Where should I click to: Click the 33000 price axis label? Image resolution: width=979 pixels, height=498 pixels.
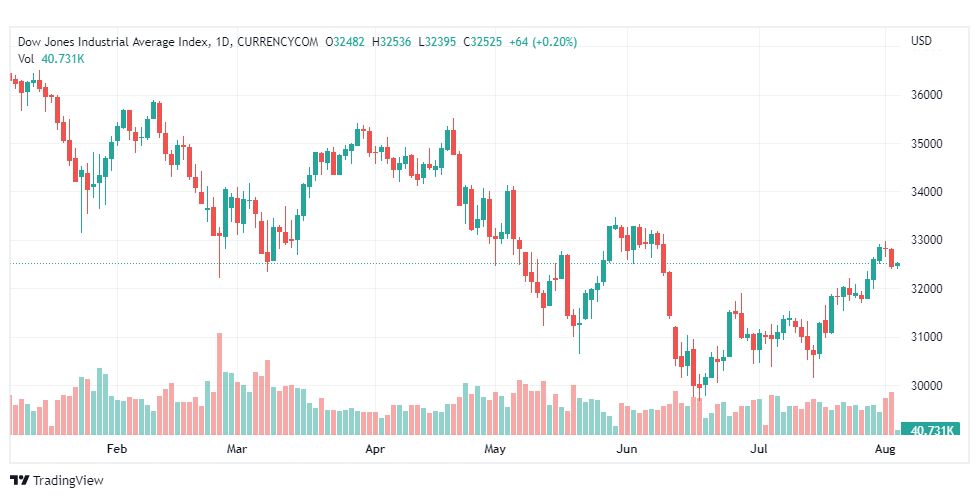(927, 240)
